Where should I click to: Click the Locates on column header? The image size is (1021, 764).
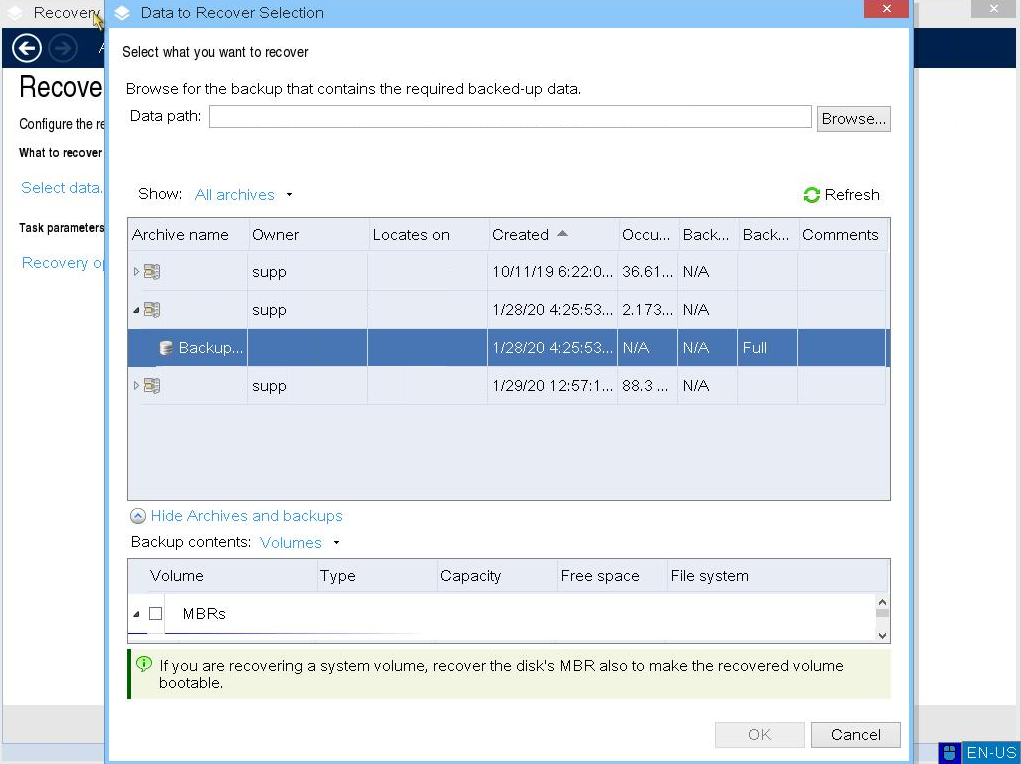point(428,234)
